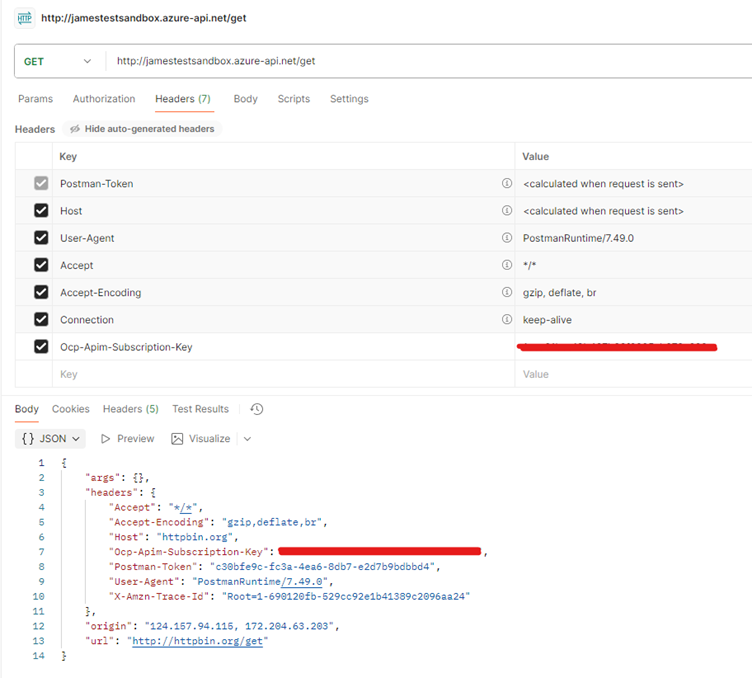Open the response Cookies tab
Screen dimensions: 752x678
point(70,409)
